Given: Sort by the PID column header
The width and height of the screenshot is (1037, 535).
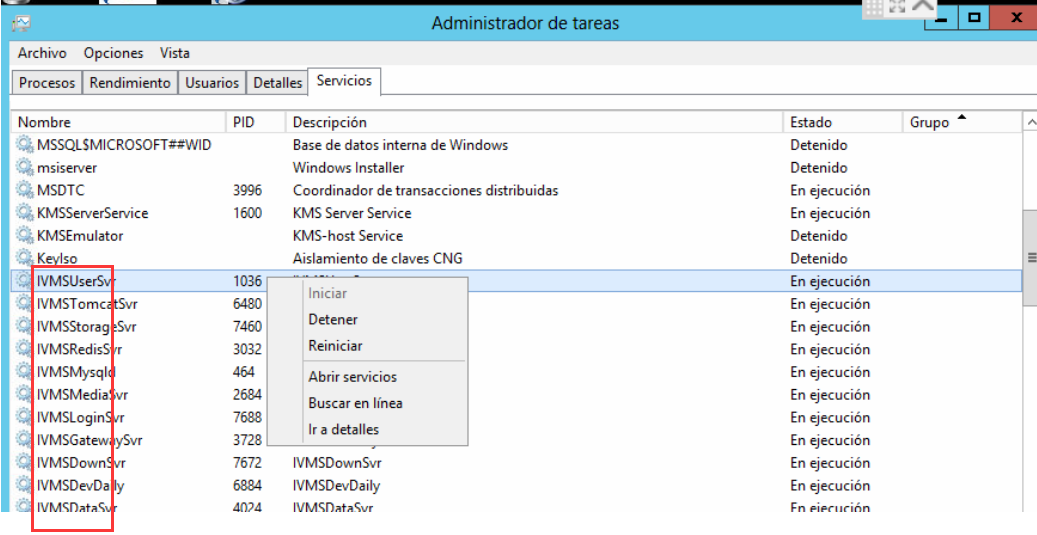Looking at the screenshot, I should coord(256,122).
